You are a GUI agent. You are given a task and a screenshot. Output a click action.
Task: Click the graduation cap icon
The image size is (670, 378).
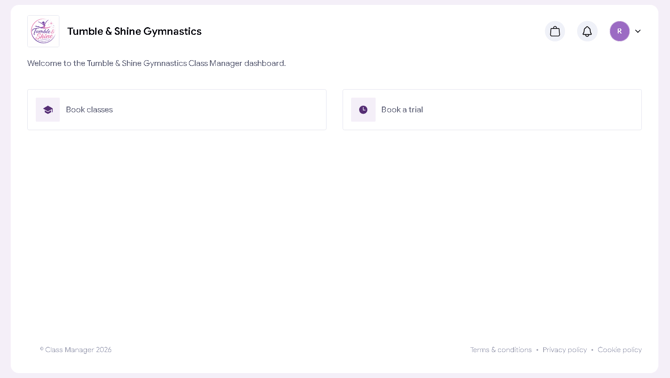click(48, 110)
